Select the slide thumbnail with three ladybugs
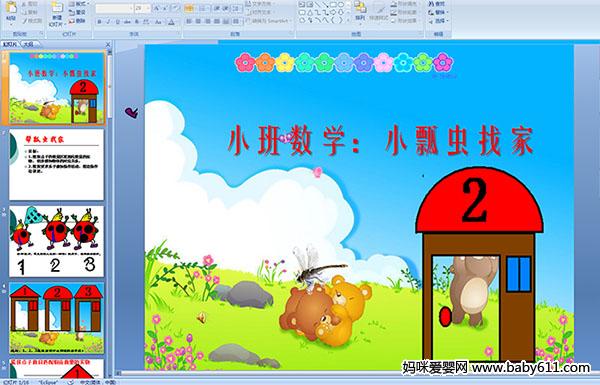This screenshot has width=600, height=385. click(x=56, y=241)
